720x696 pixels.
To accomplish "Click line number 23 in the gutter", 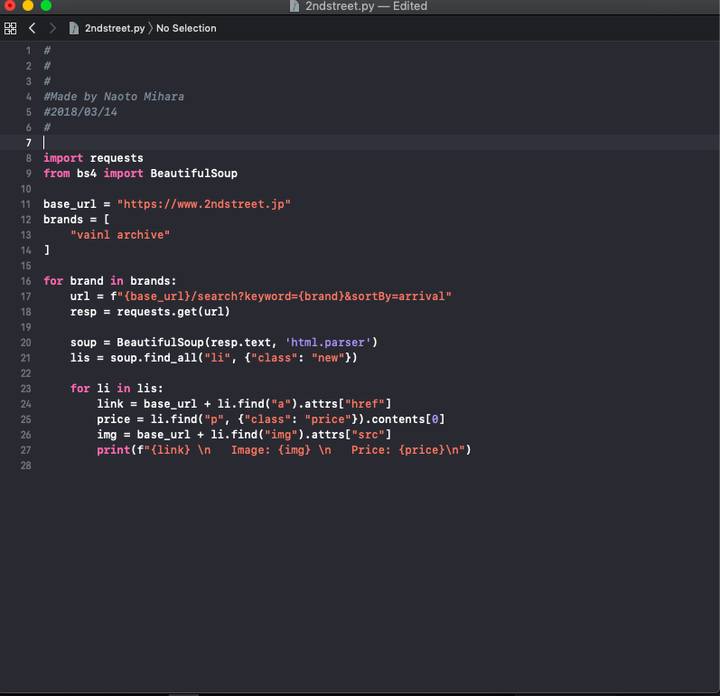I will pyautogui.click(x=25, y=388).
